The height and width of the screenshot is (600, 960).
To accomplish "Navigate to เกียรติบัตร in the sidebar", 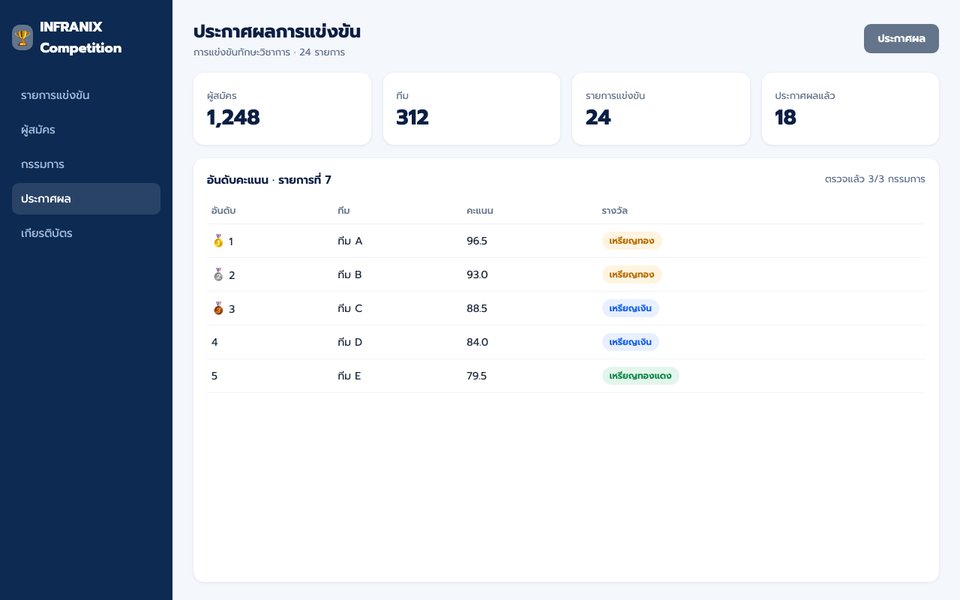I will pos(86,233).
